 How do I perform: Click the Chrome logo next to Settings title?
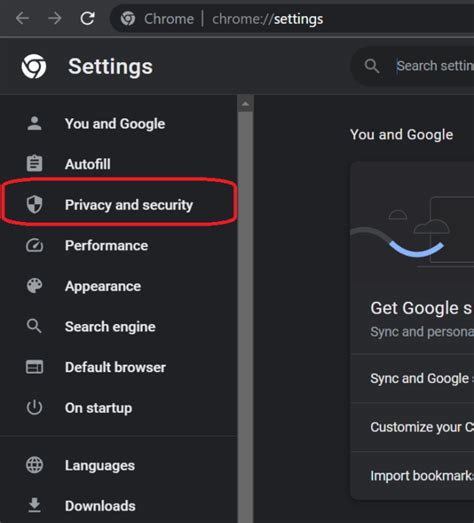coord(34,66)
